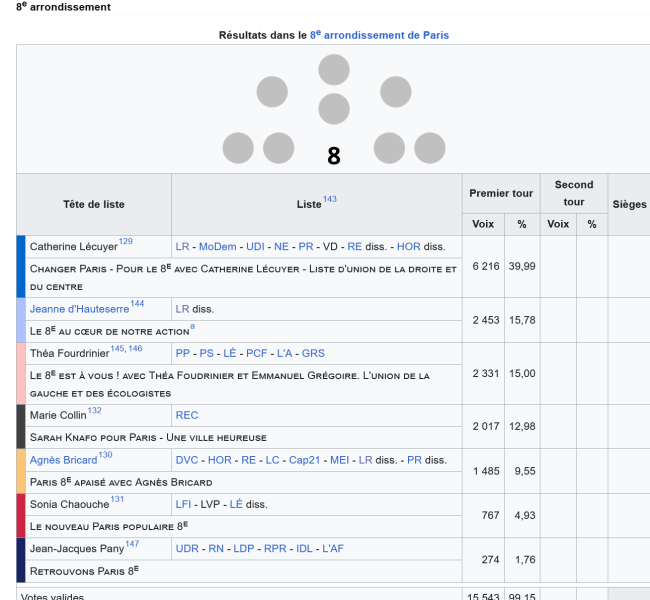Click the PCF party link

[259, 353]
